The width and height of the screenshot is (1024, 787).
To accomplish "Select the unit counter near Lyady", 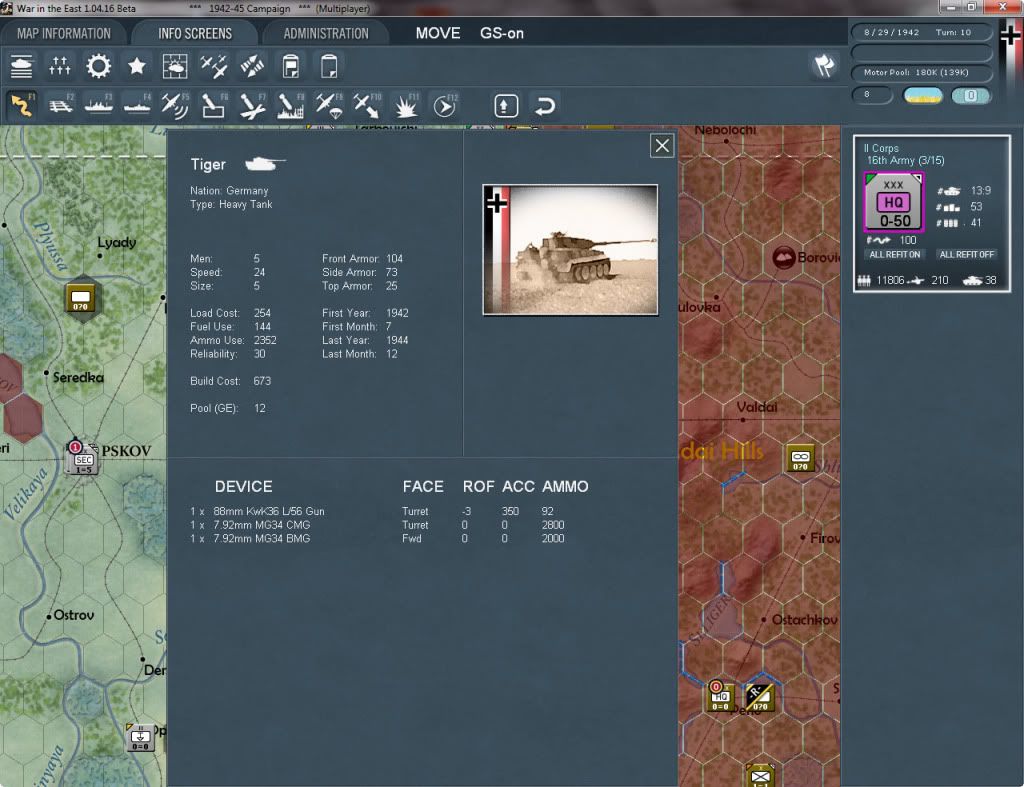I will 81,299.
